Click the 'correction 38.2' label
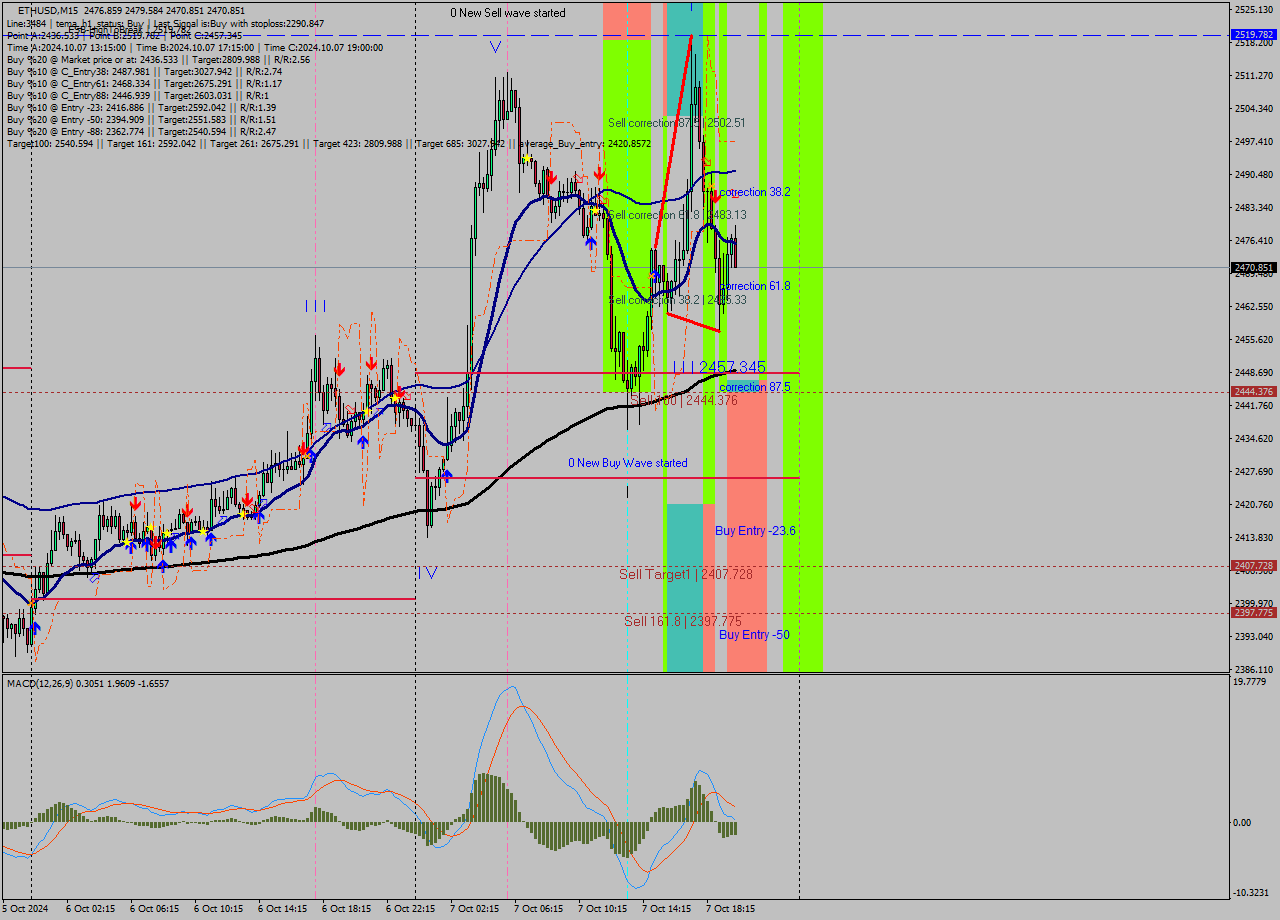 (757, 192)
